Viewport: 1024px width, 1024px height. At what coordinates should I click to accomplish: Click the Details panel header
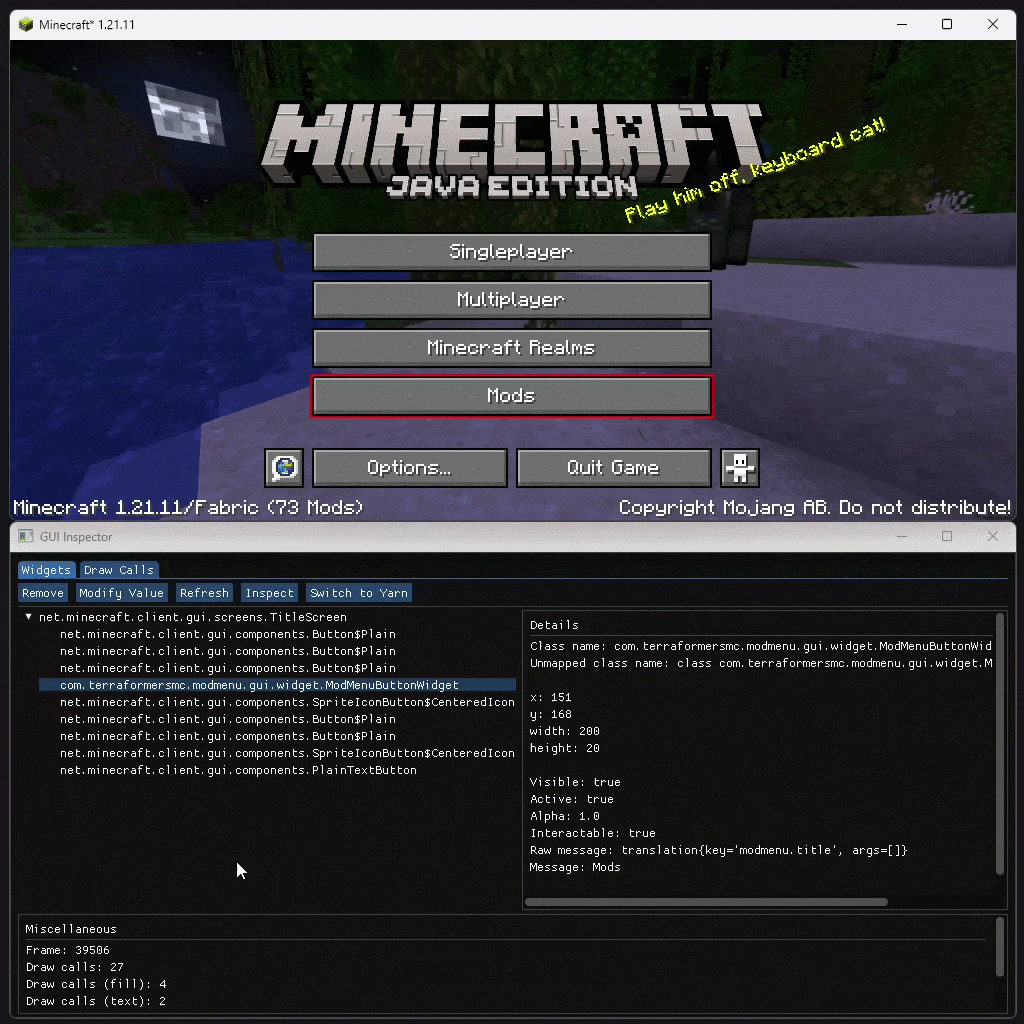click(x=554, y=625)
